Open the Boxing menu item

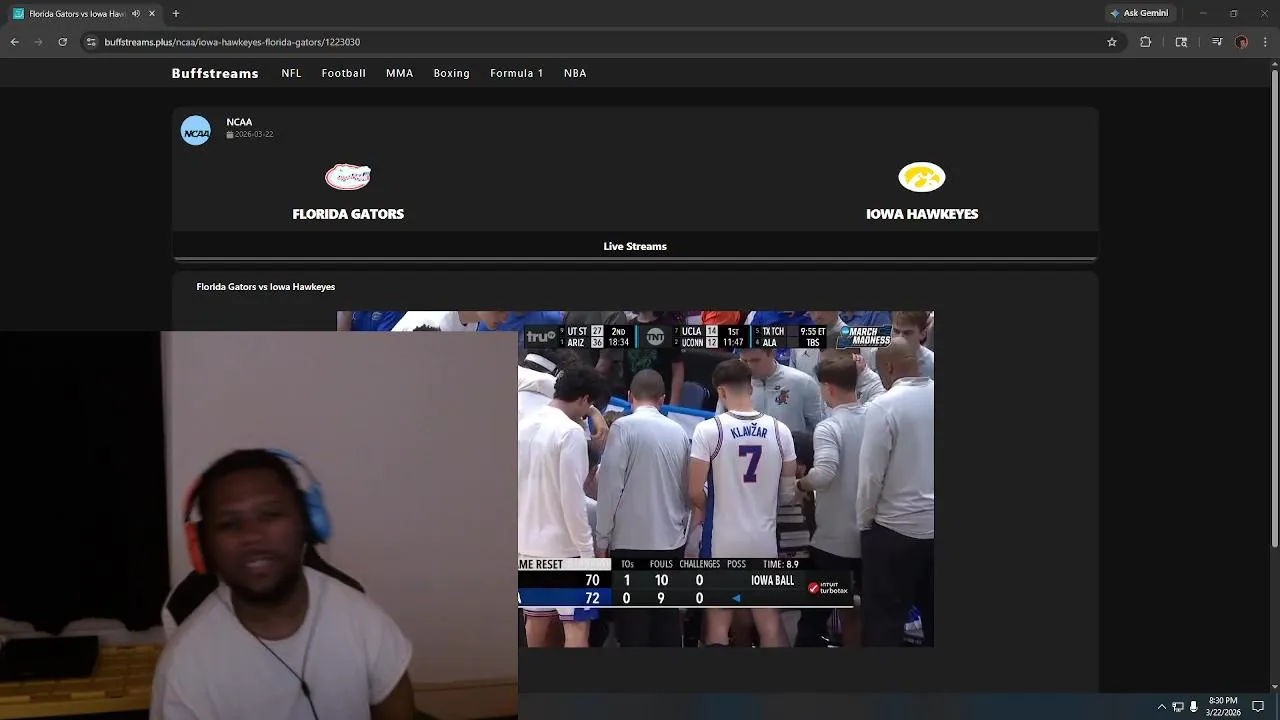tap(451, 73)
